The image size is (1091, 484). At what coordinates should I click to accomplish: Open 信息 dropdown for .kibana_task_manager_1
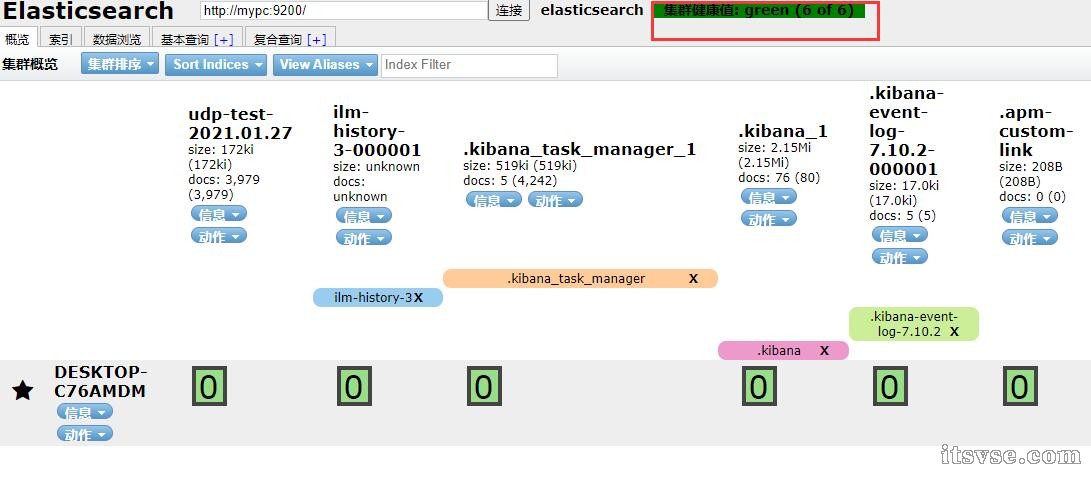493,200
